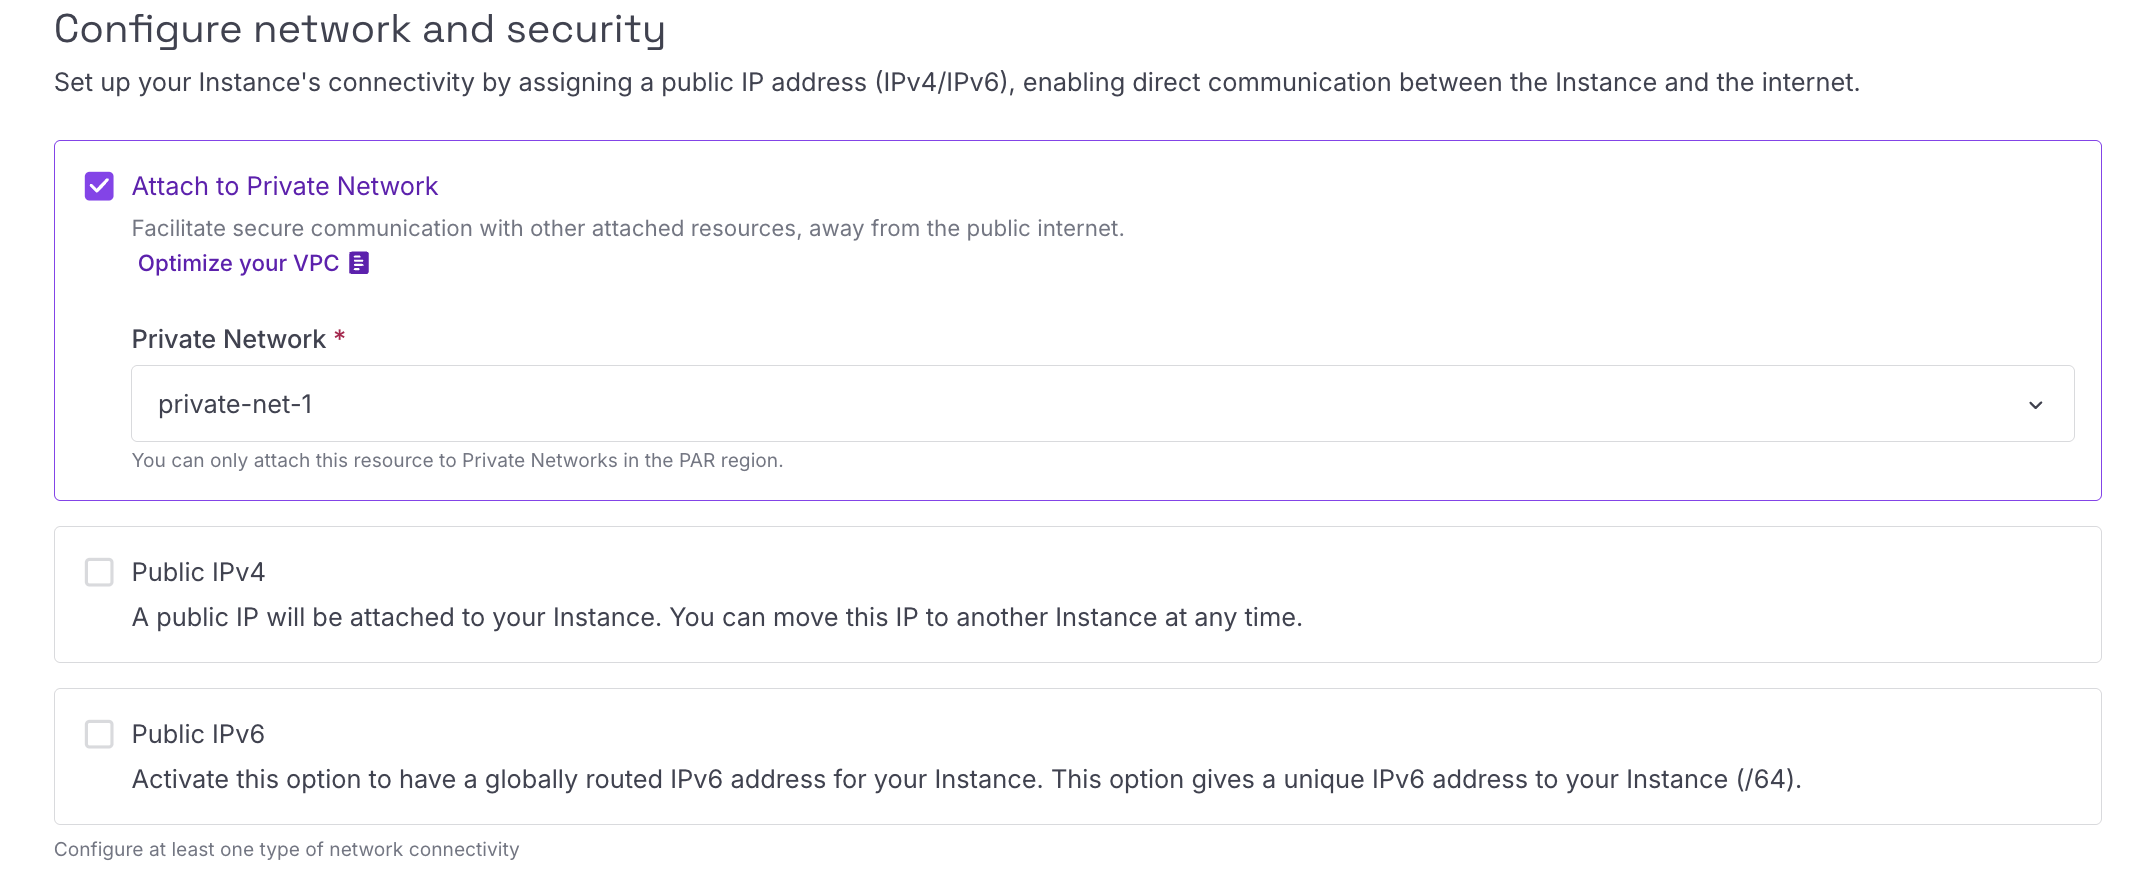The height and width of the screenshot is (871, 2135).
Task: Click the 'Set up your Instance's connectivity' intro text
Action: coord(957,82)
